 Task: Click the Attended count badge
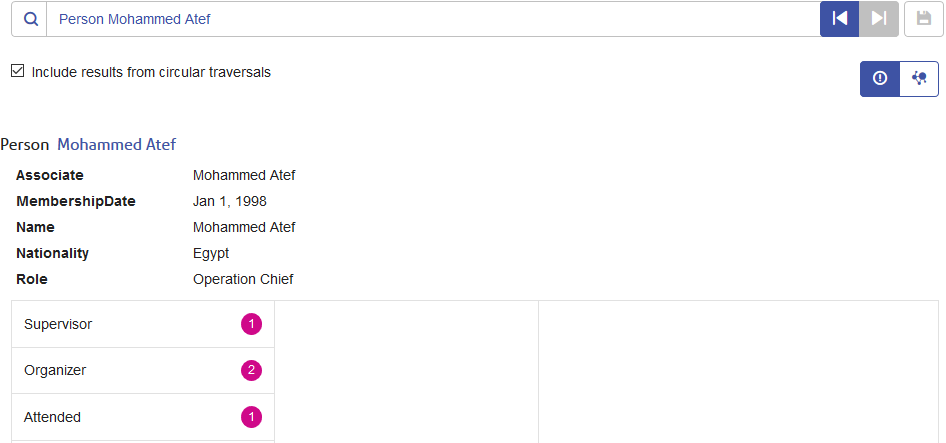252,417
